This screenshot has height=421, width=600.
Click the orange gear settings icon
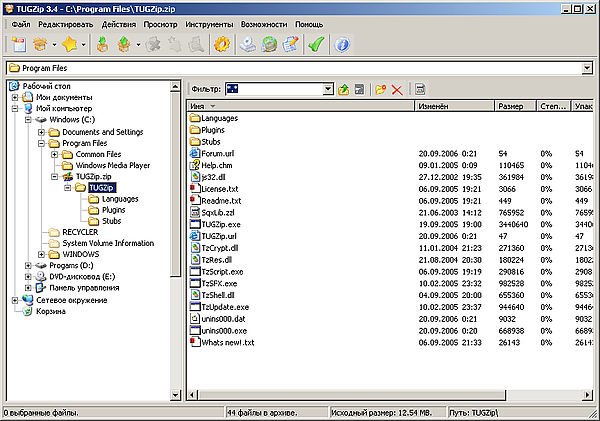click(223, 45)
